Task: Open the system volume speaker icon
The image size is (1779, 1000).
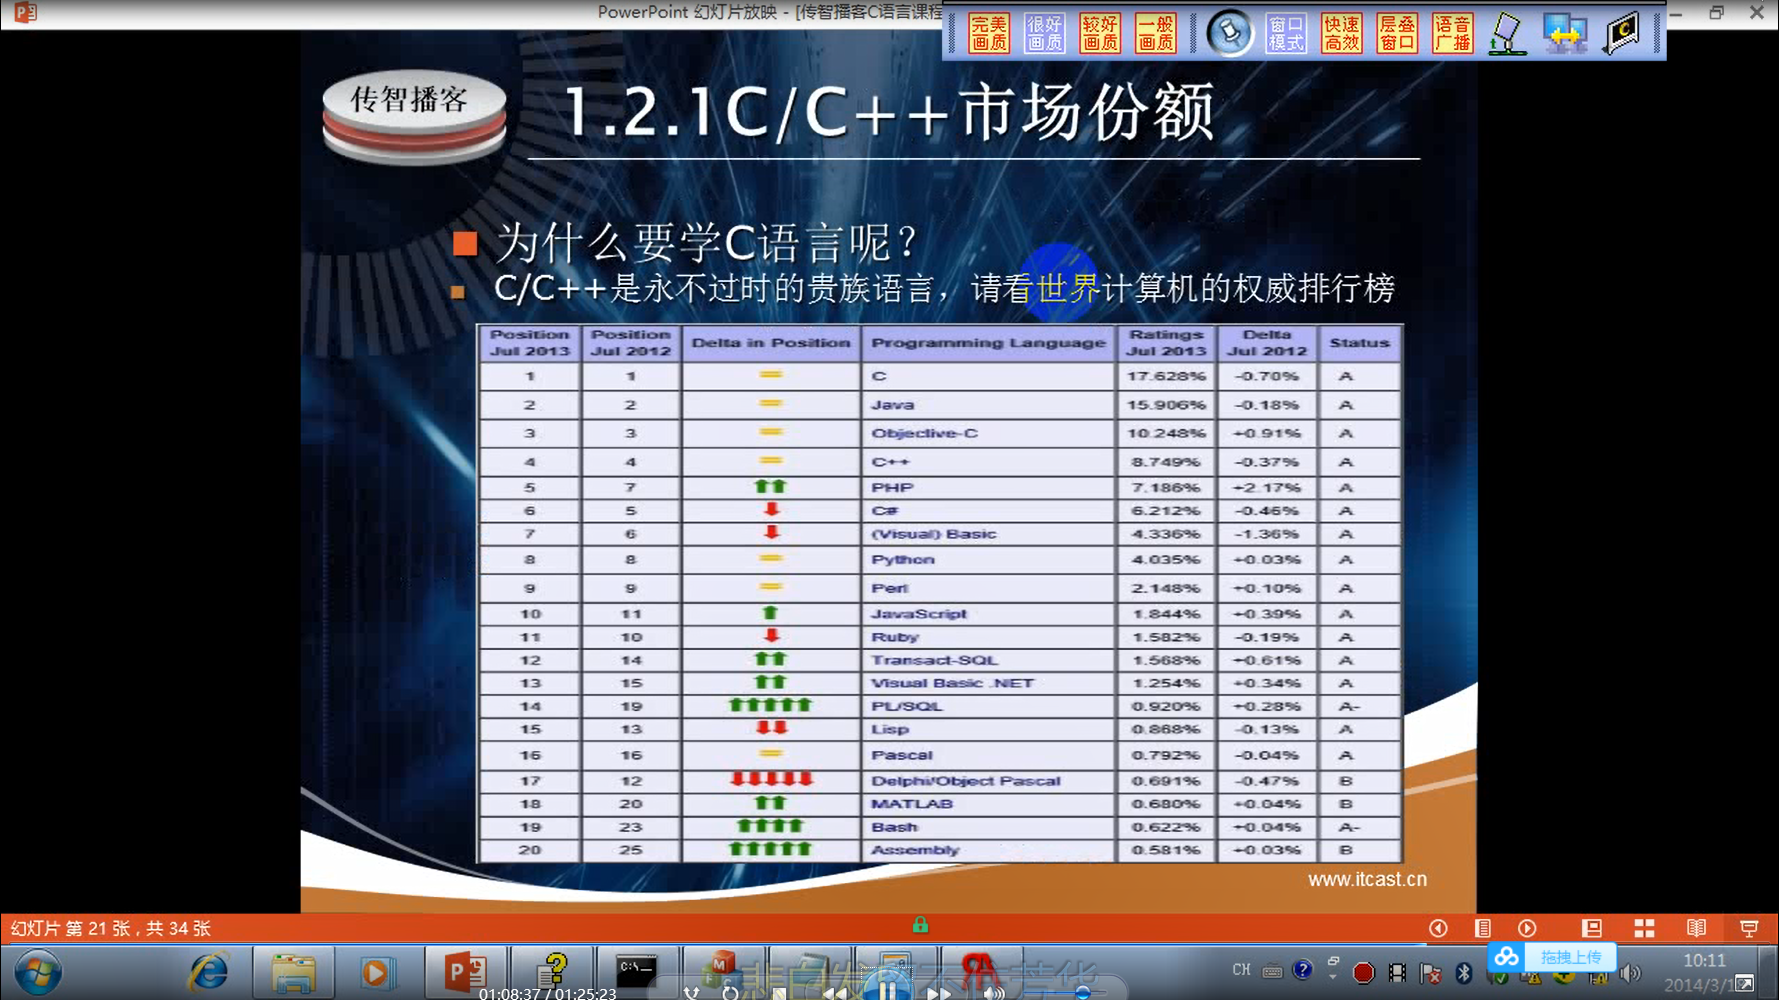Action: coord(1630,973)
